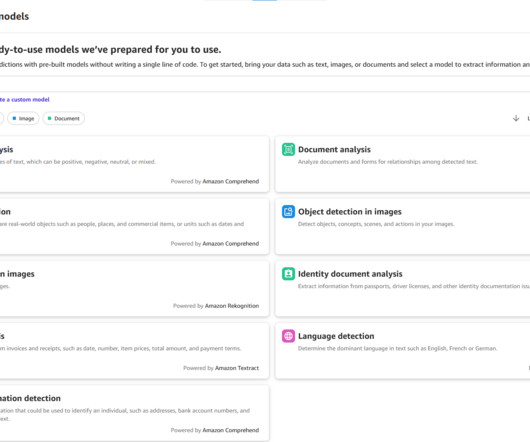Select the invoices and receipts card description

click(121, 348)
